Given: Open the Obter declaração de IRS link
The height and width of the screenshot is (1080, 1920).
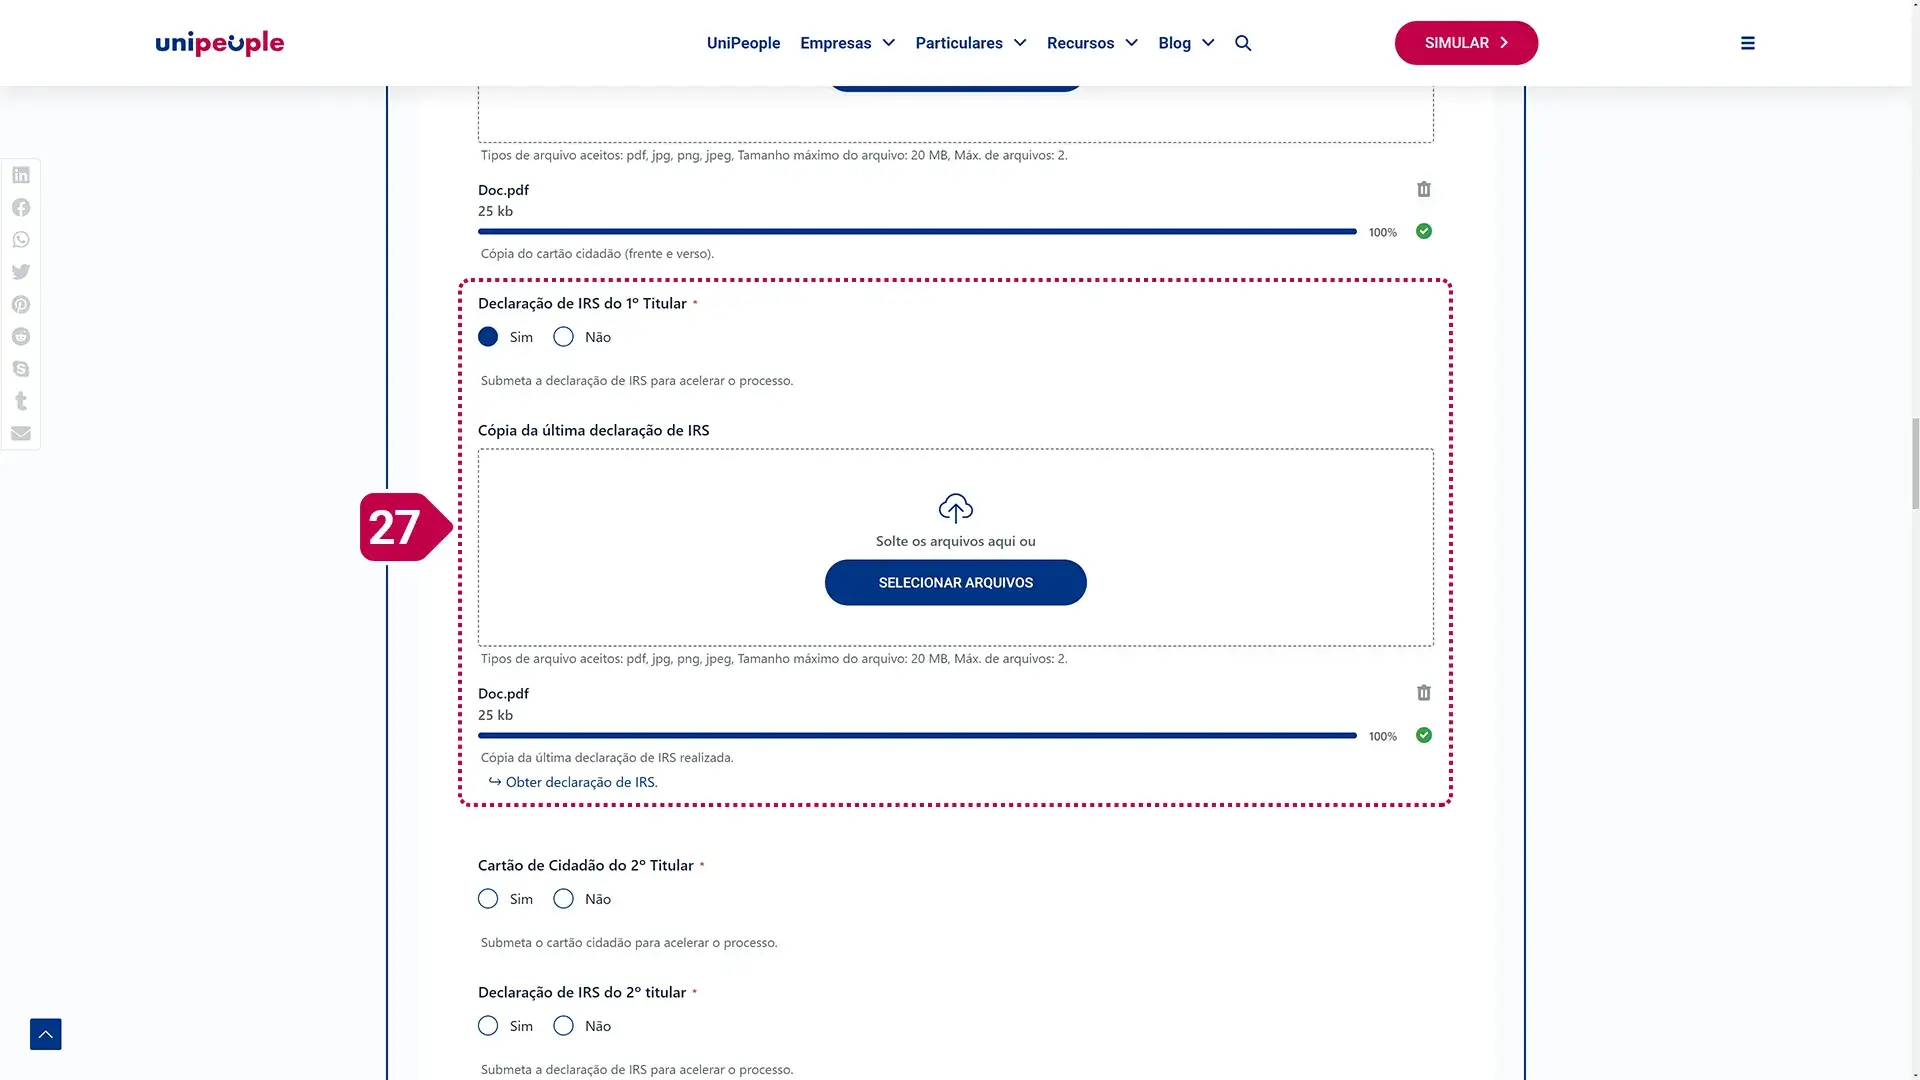Looking at the screenshot, I should point(581,782).
